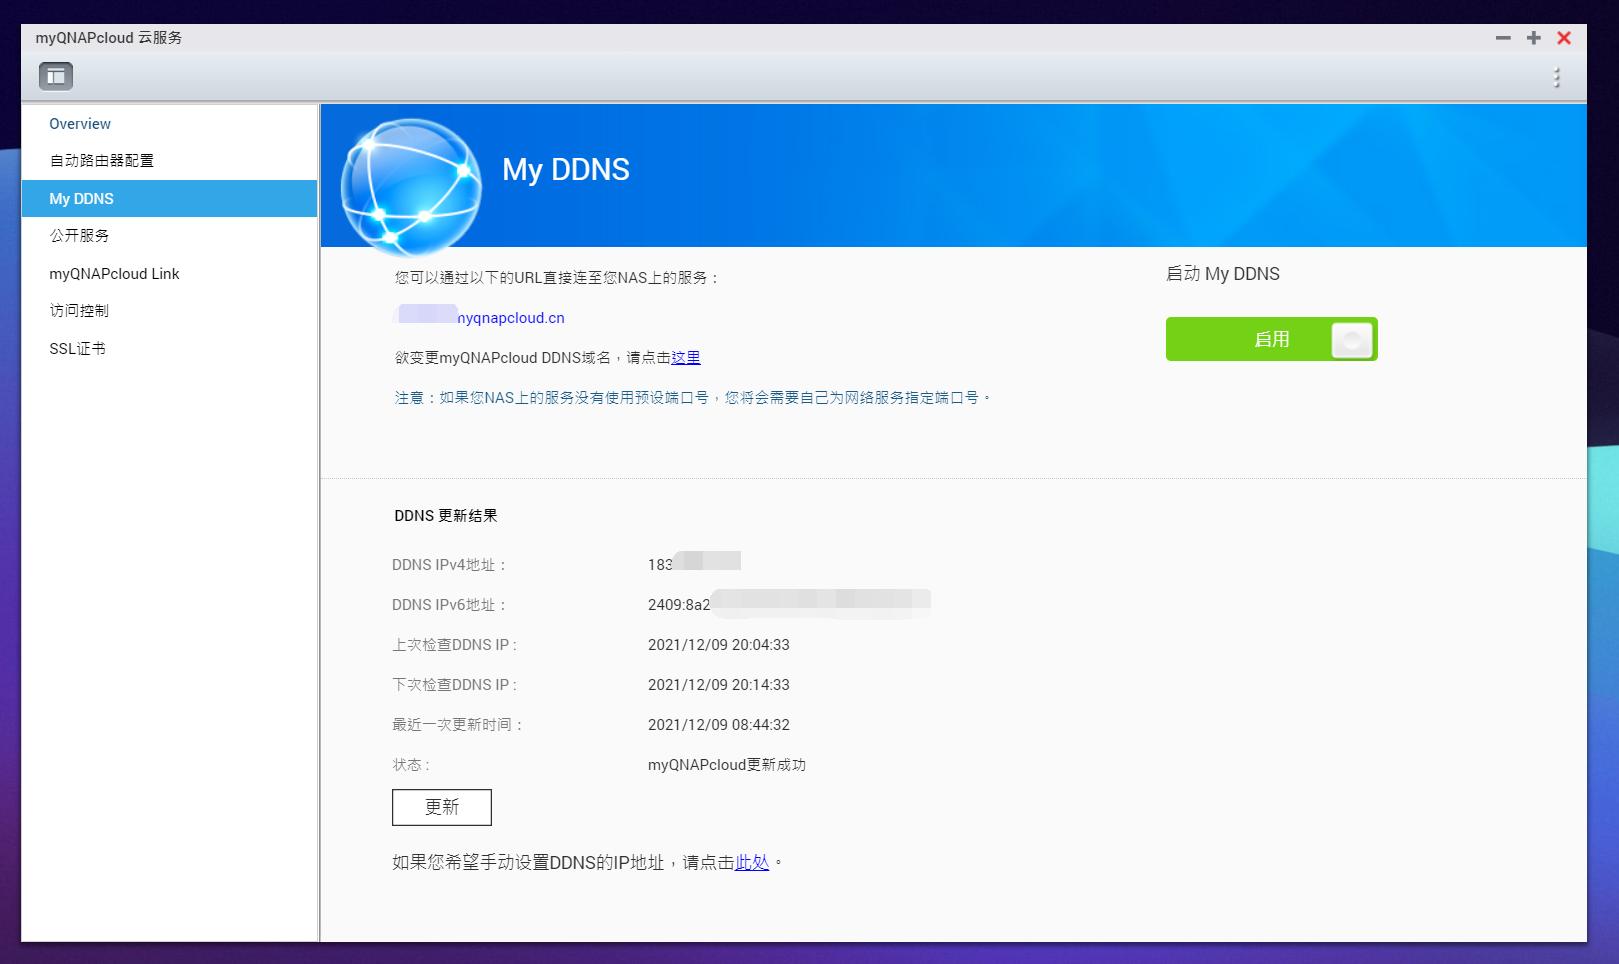Open the 自动路由器配置 page
The width and height of the screenshot is (1619, 964).
(101, 160)
